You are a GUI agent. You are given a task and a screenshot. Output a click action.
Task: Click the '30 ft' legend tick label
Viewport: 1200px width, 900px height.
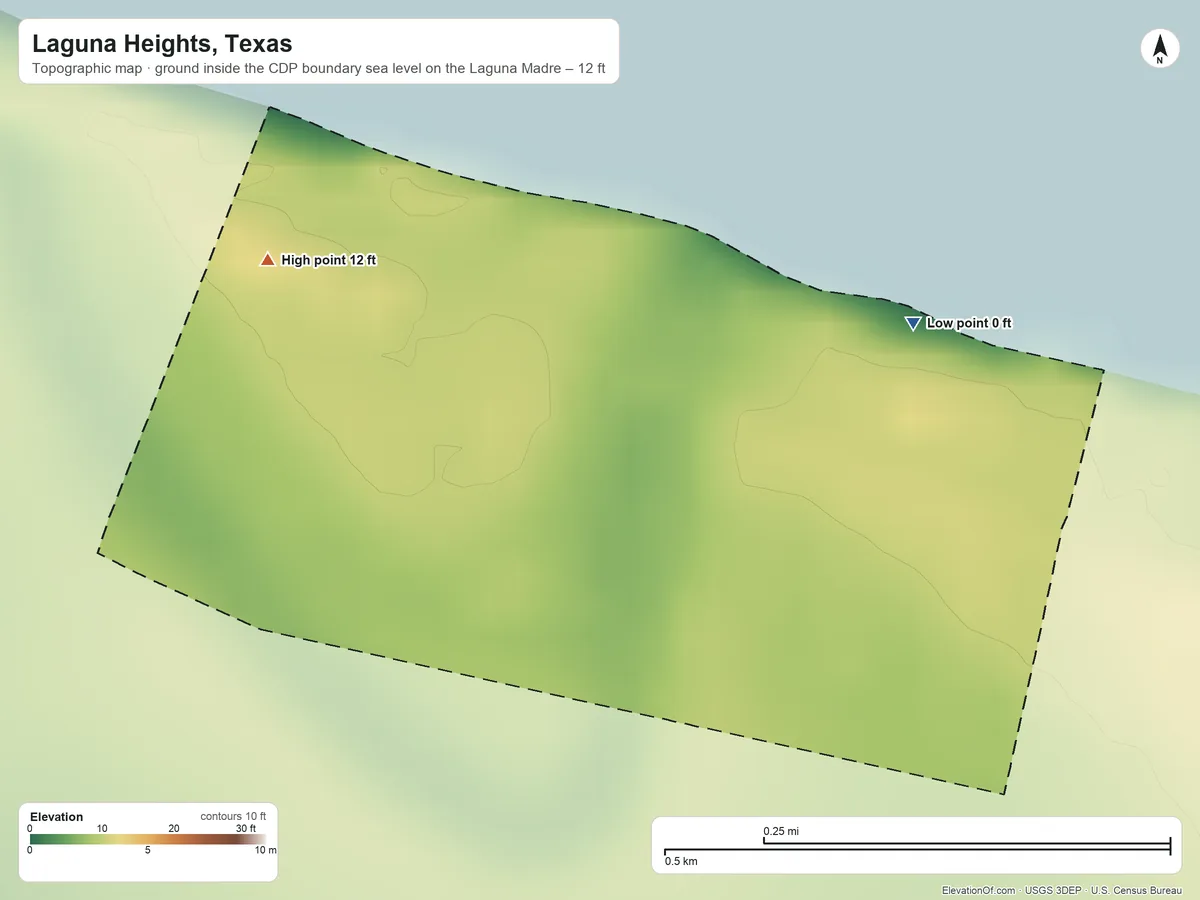(246, 828)
